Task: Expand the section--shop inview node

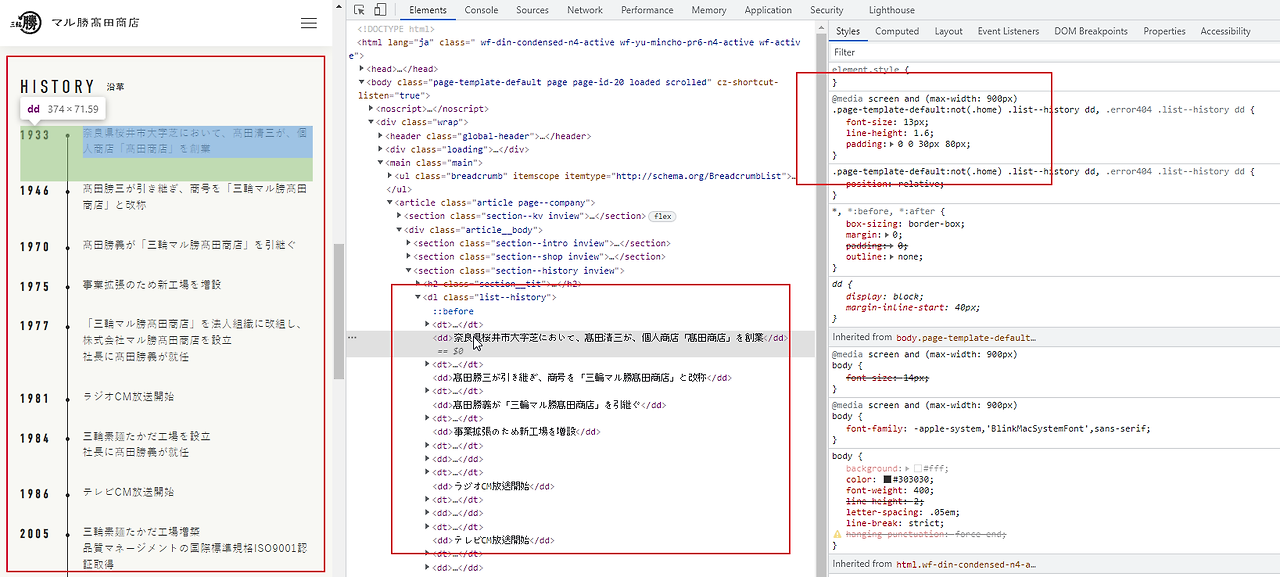Action: pyautogui.click(x=410, y=257)
